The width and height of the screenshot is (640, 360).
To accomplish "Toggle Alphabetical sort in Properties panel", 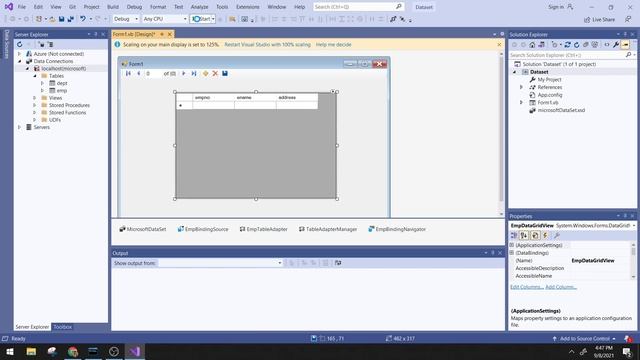I will (524, 236).
